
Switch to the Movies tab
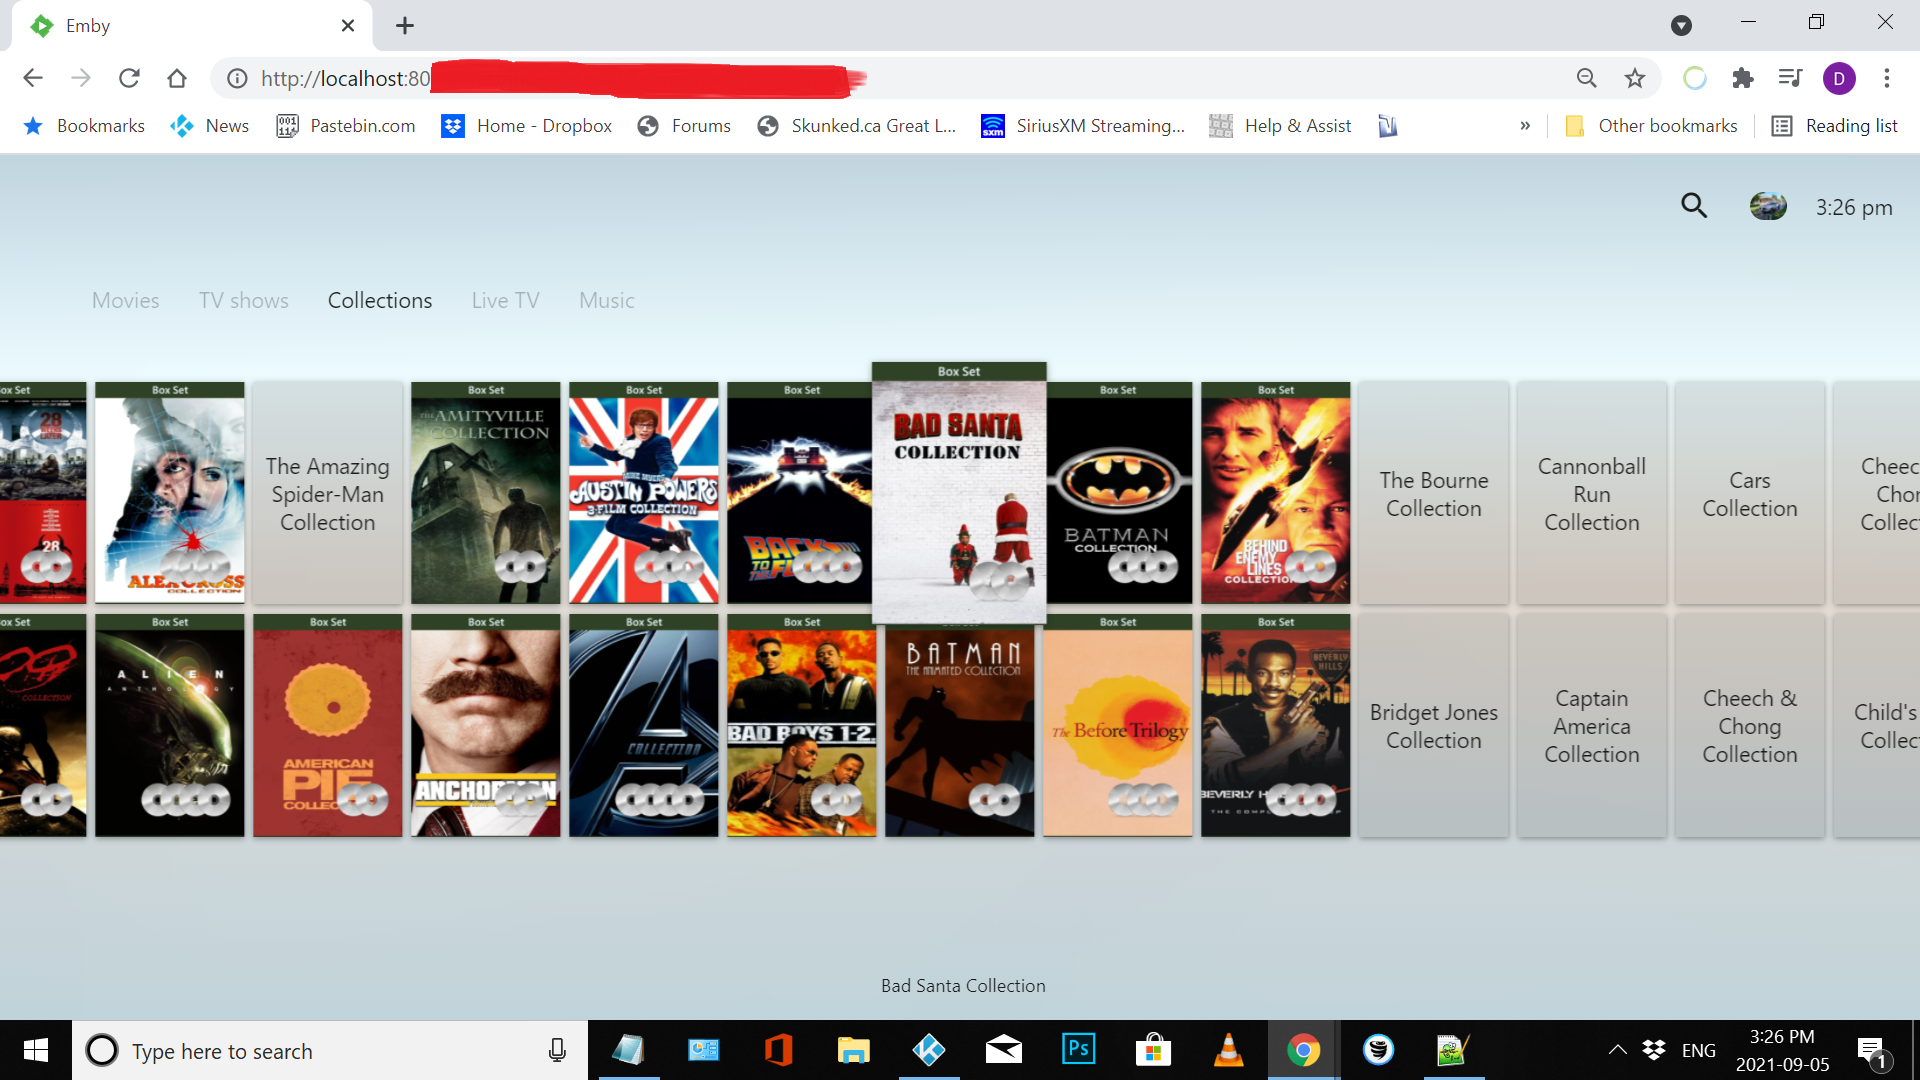pyautogui.click(x=125, y=301)
